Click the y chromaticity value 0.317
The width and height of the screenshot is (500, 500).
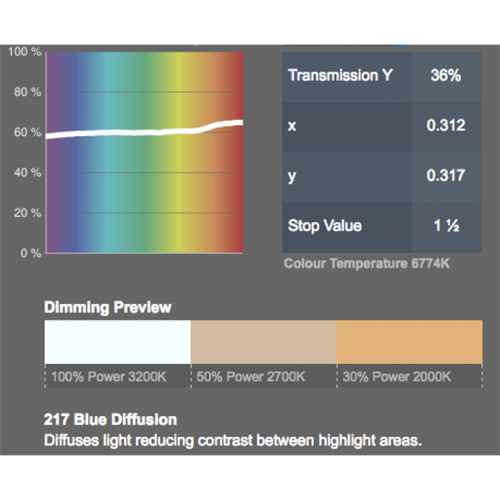point(446,177)
